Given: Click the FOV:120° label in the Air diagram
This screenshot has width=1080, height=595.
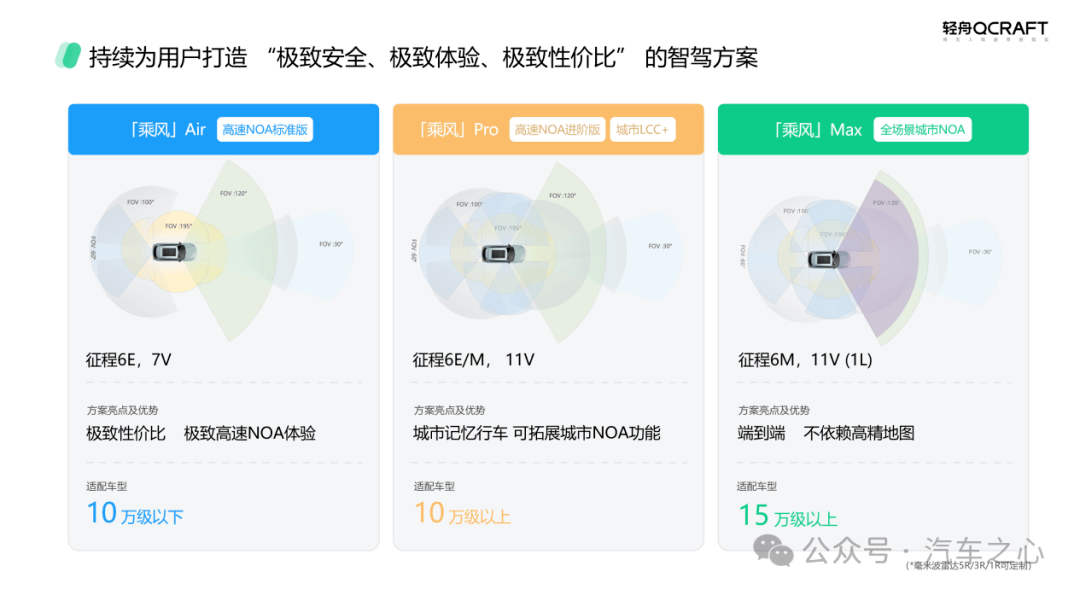Looking at the screenshot, I should pyautogui.click(x=233, y=194).
